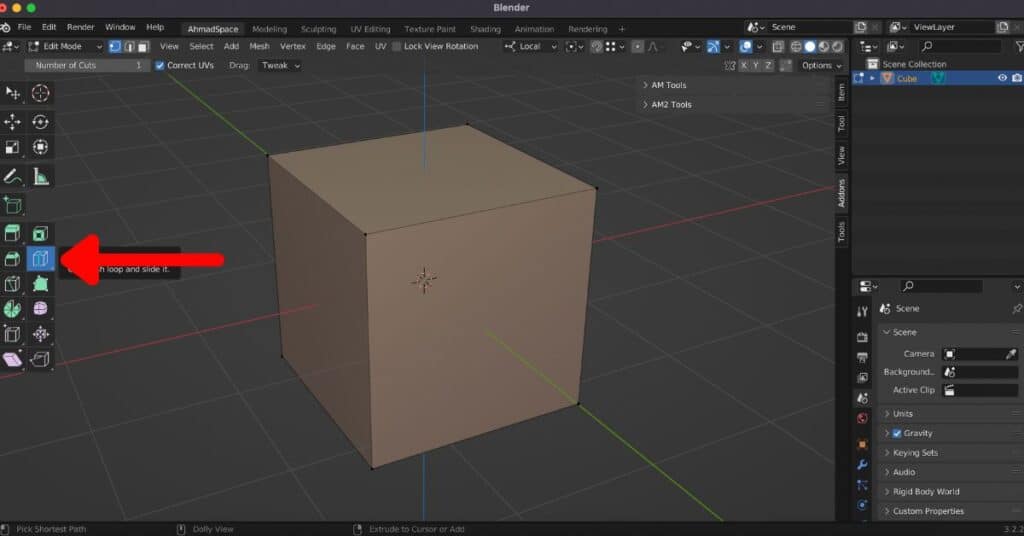
Task: Expand the AM Tools panel
Action: point(669,85)
